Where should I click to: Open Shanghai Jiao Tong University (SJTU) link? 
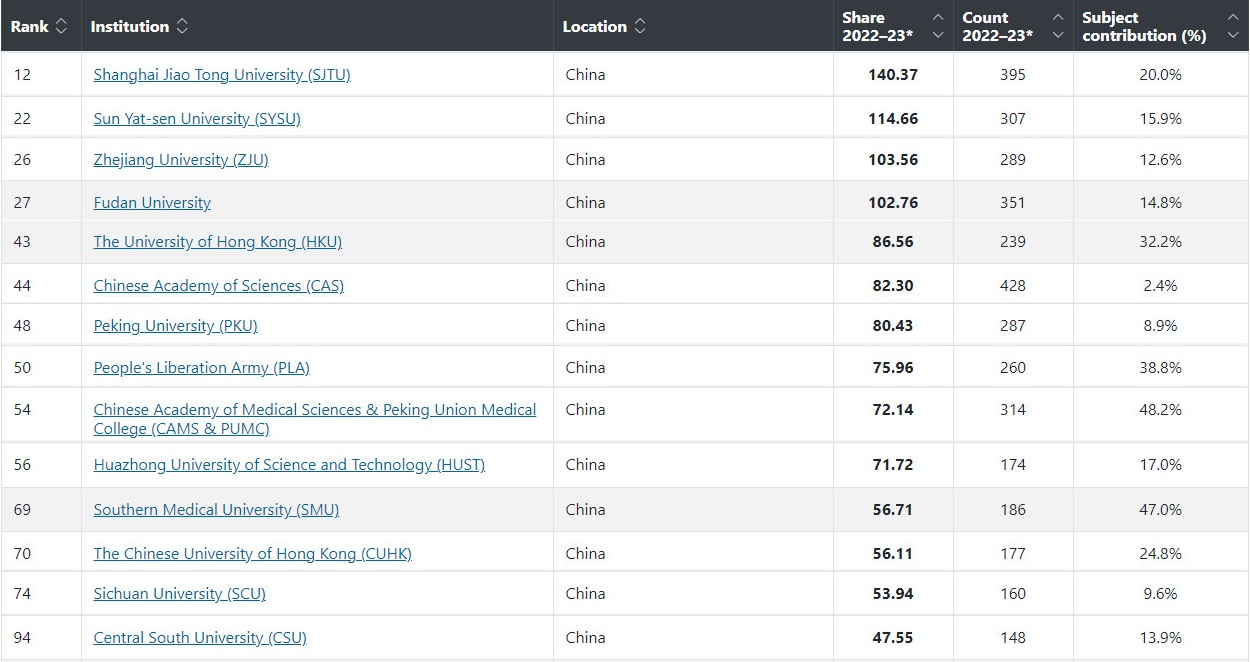(221, 75)
